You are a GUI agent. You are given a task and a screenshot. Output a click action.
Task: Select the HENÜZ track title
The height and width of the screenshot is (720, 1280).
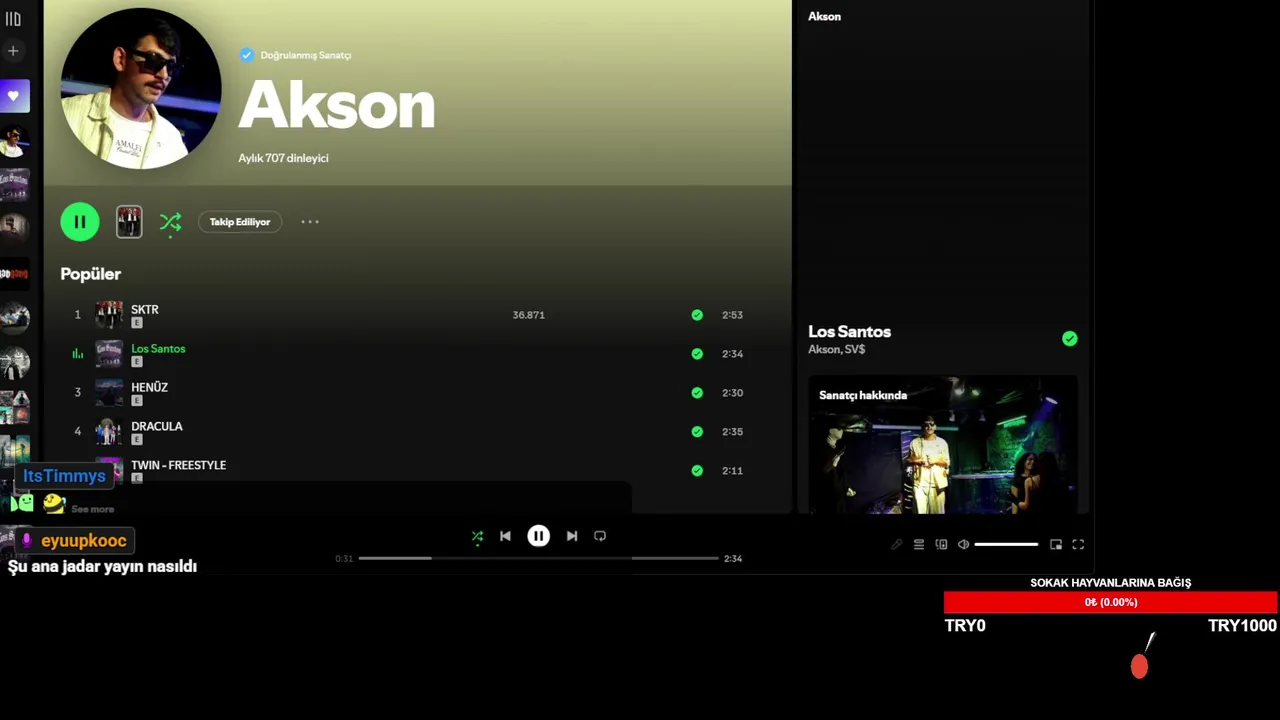(x=149, y=388)
